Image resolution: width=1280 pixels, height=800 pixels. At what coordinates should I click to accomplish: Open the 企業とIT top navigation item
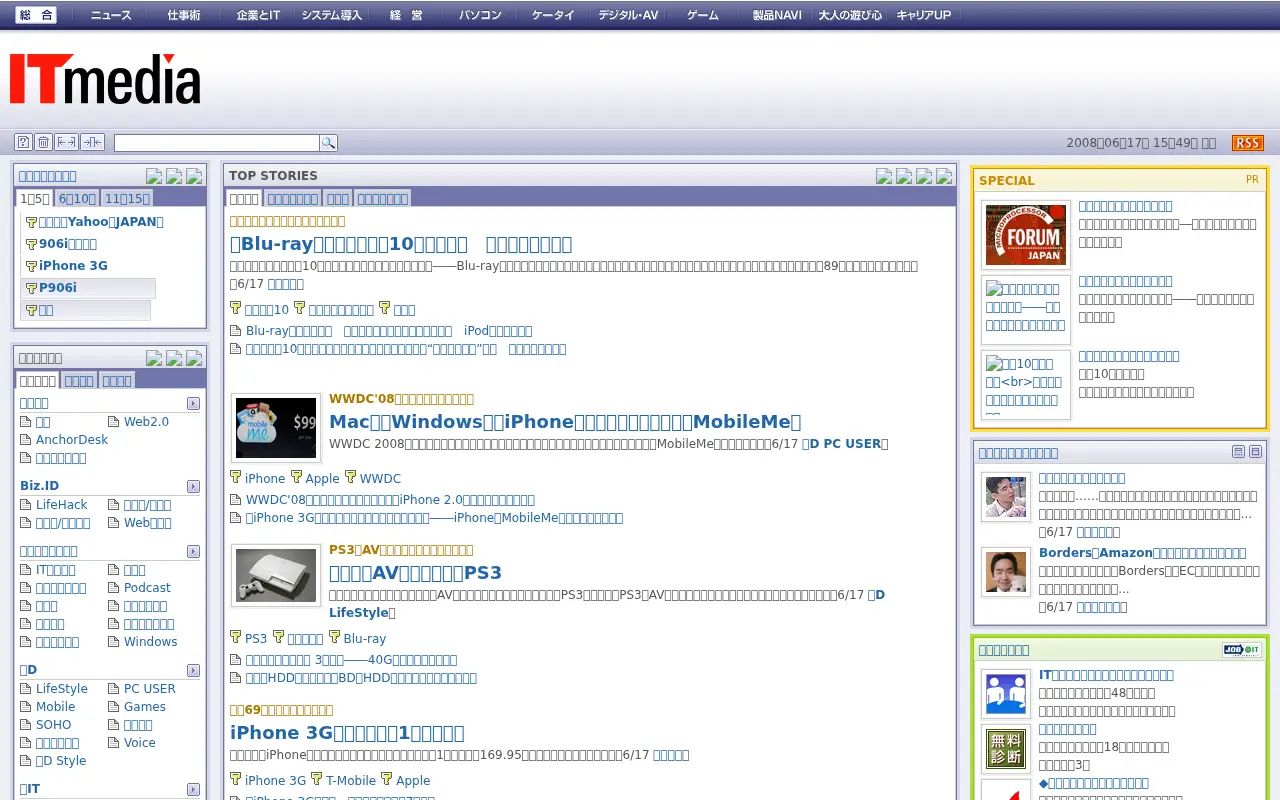pos(258,15)
